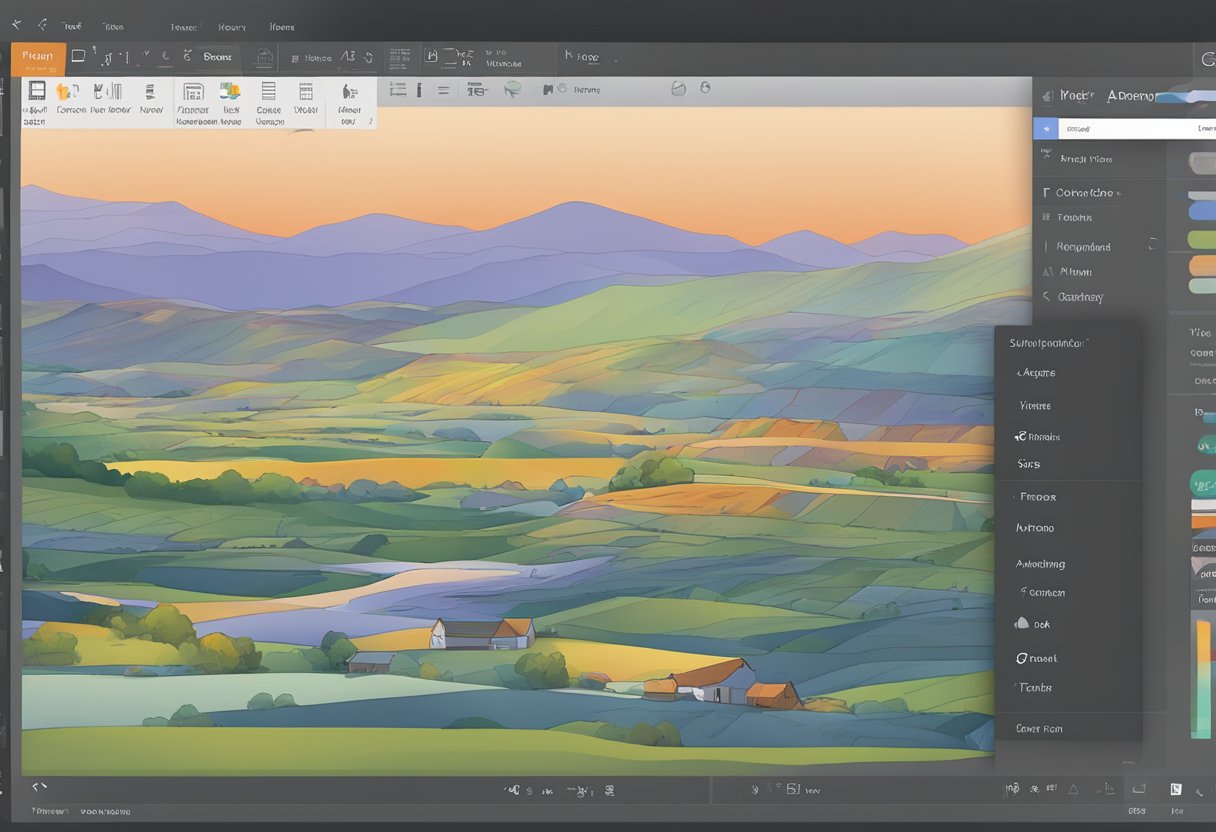1216x832 pixels.
Task: Select the orange color swatch in right panel
Action: 1201,265
